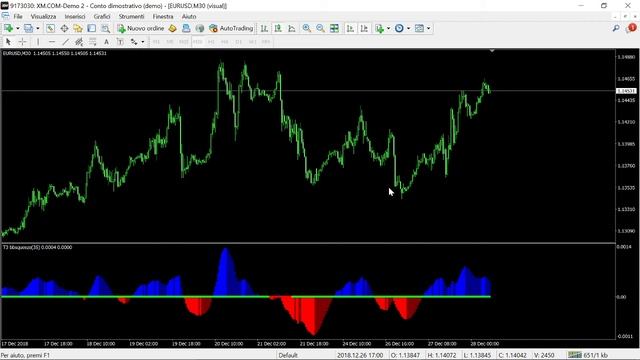640x360 pixels.
Task: Switch chart to bar chart icon
Action: (x=264, y=28)
